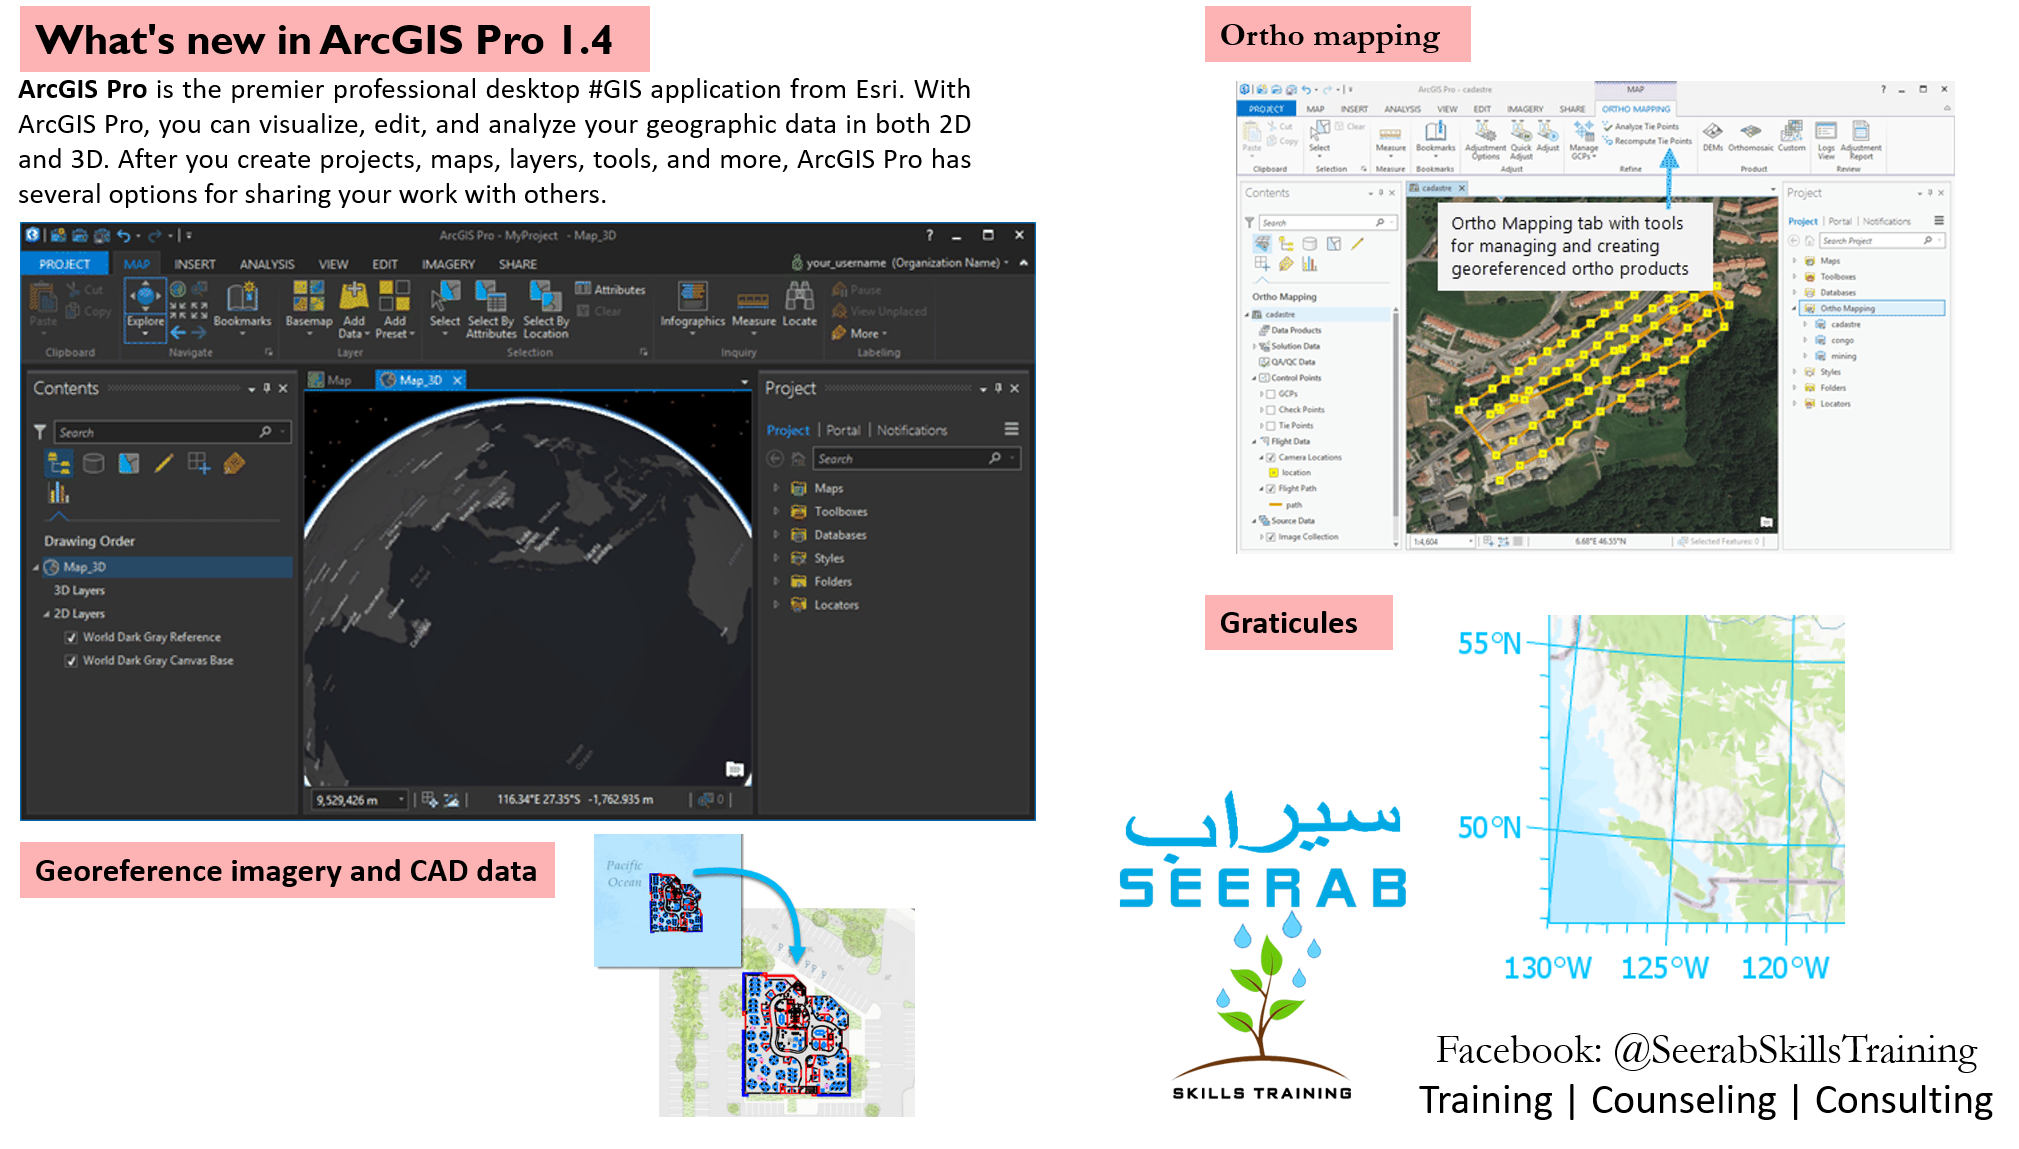The image size is (2019, 1149).
Task: Enable the GCPs layer checkbox
Action: (1271, 394)
